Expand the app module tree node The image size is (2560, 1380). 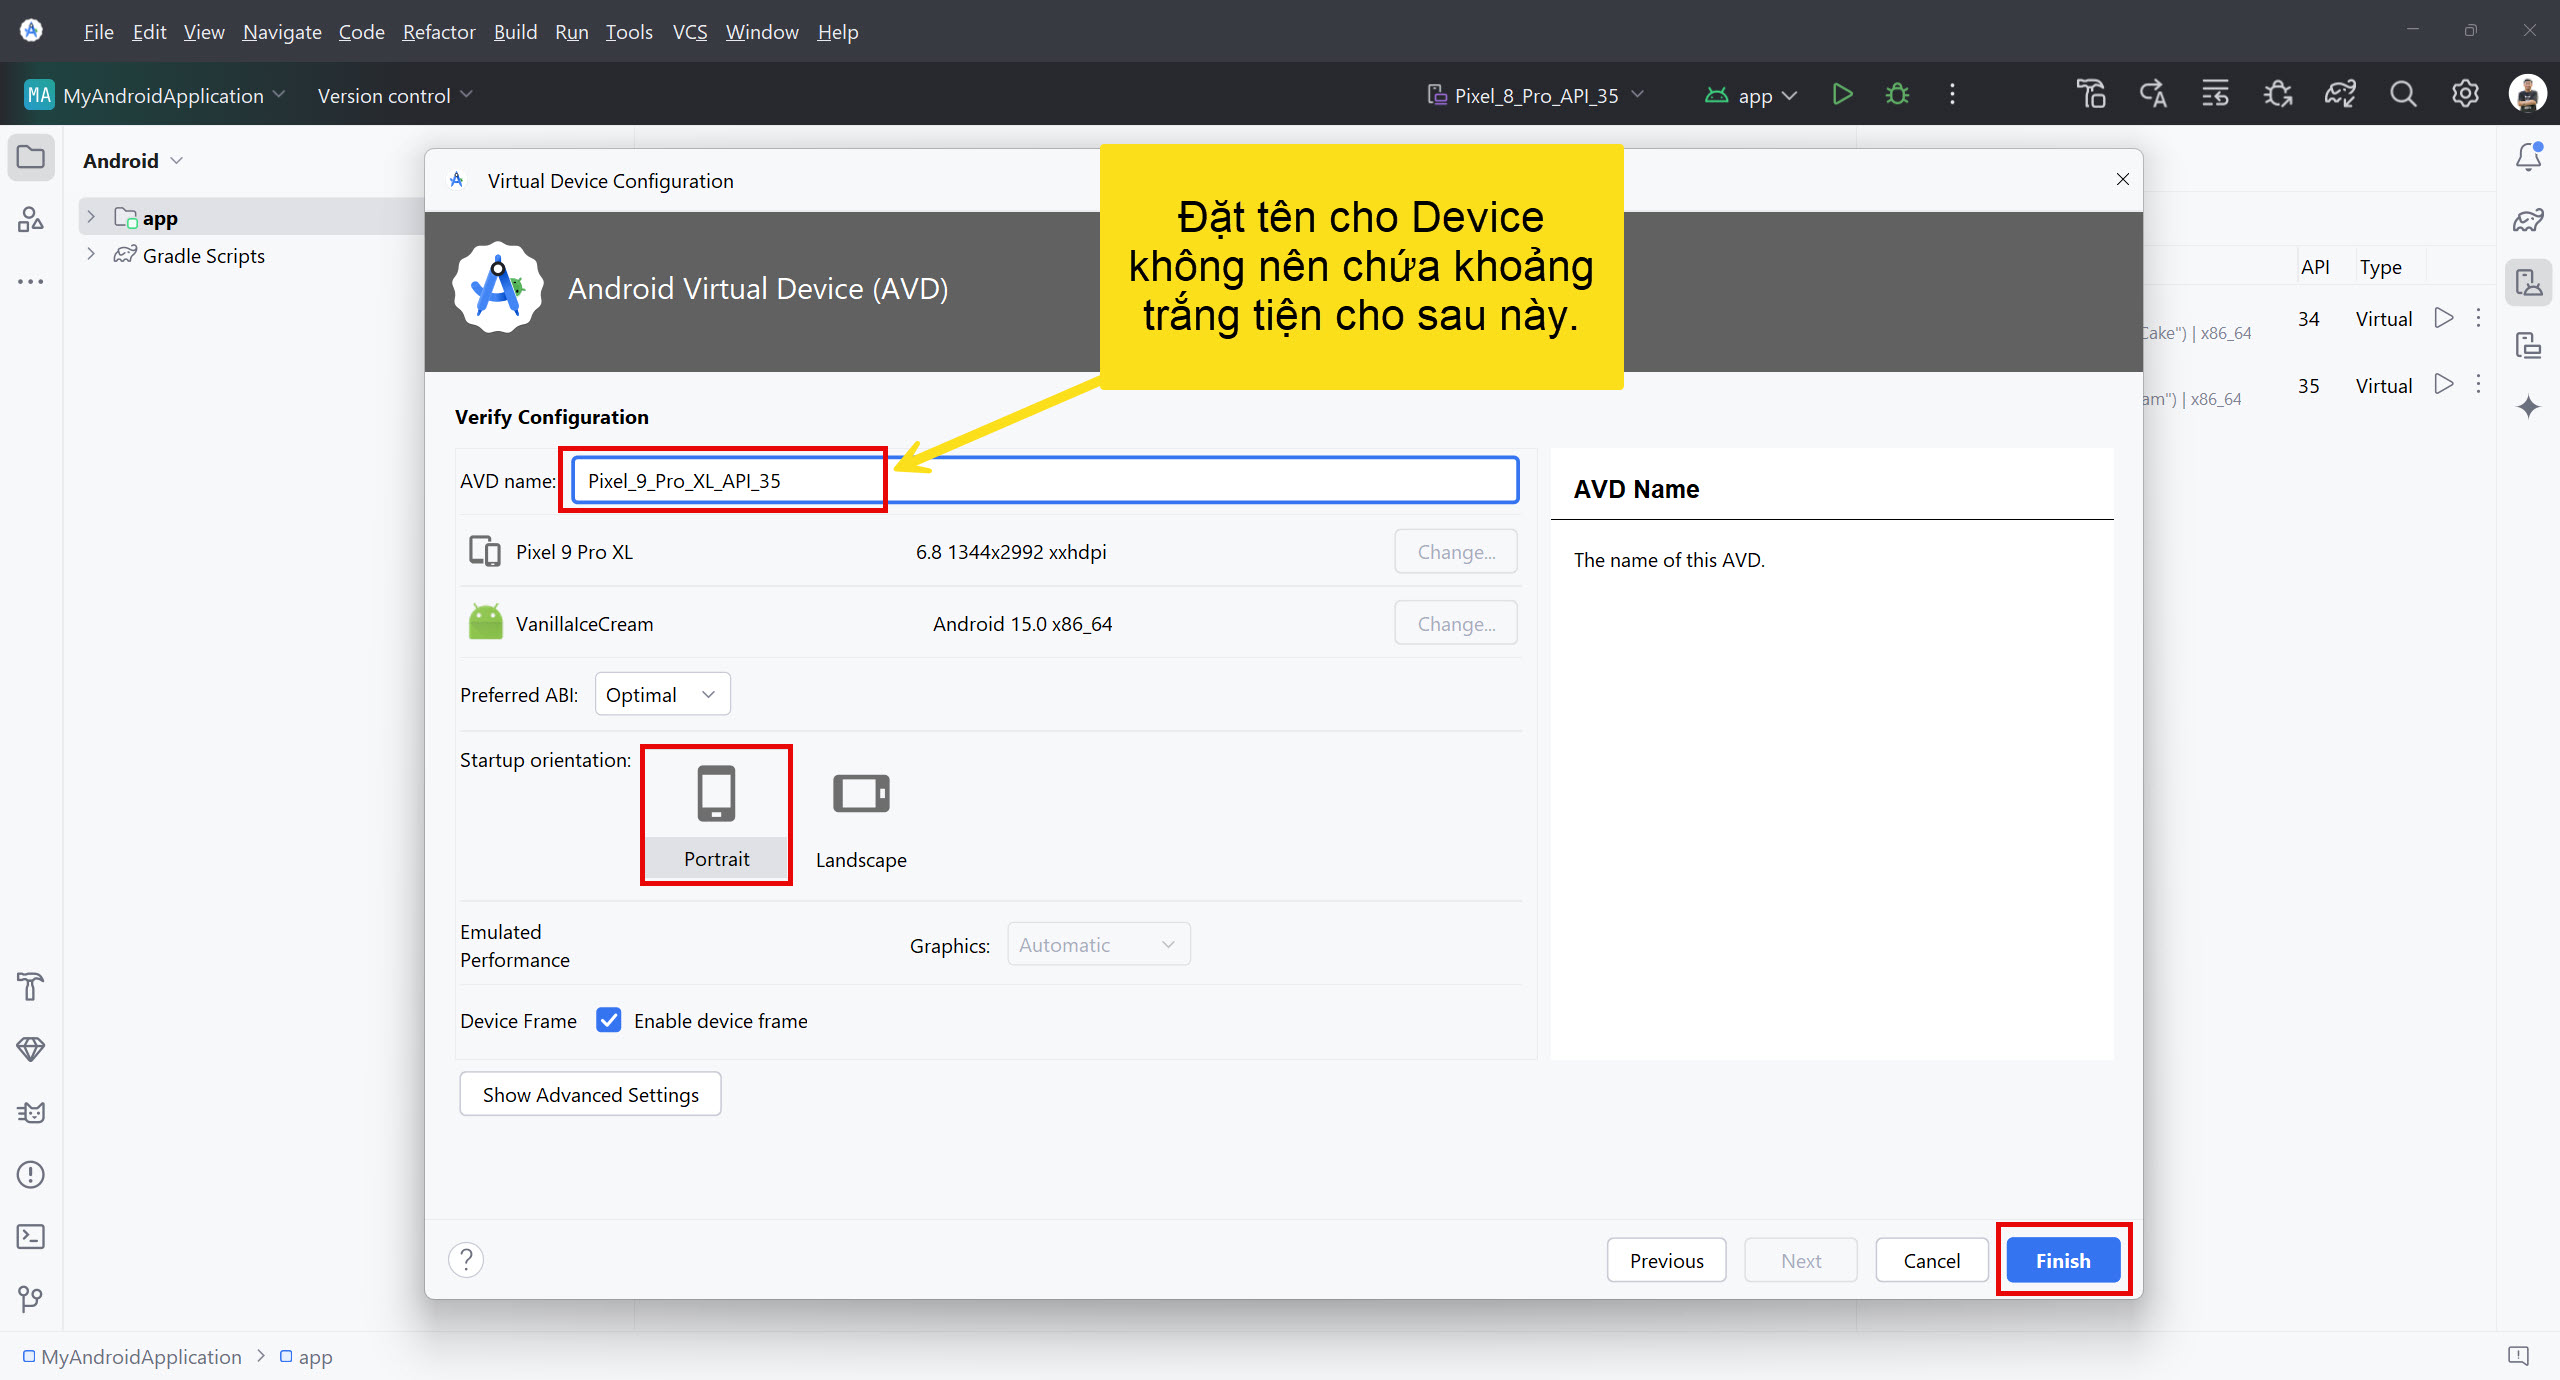click(x=91, y=217)
